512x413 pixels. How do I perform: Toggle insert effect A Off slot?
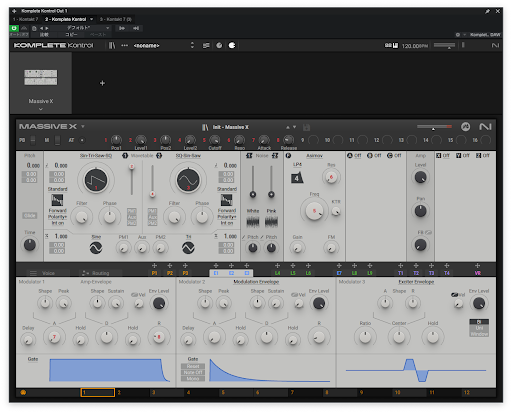pyautogui.click(x=354, y=156)
